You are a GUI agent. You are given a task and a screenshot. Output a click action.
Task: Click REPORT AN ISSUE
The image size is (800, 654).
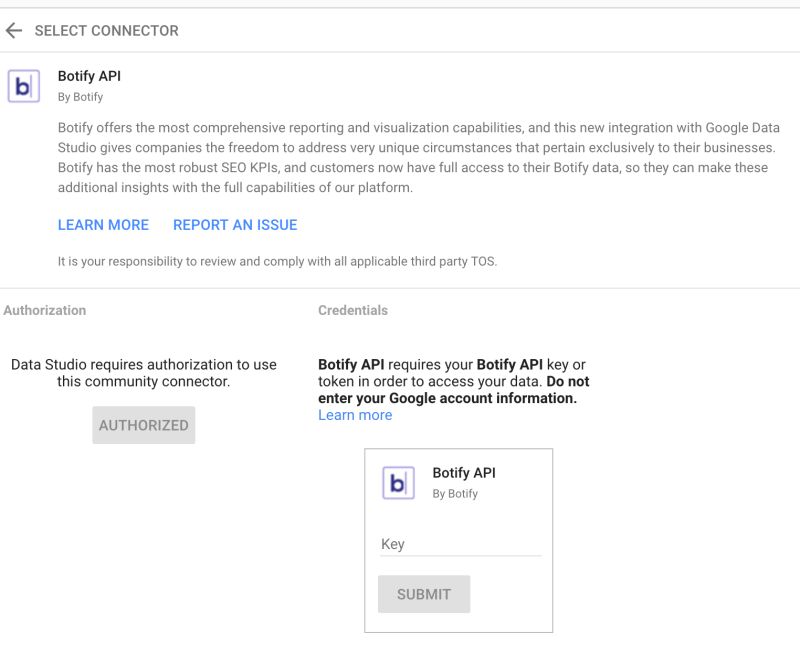pyautogui.click(x=233, y=225)
